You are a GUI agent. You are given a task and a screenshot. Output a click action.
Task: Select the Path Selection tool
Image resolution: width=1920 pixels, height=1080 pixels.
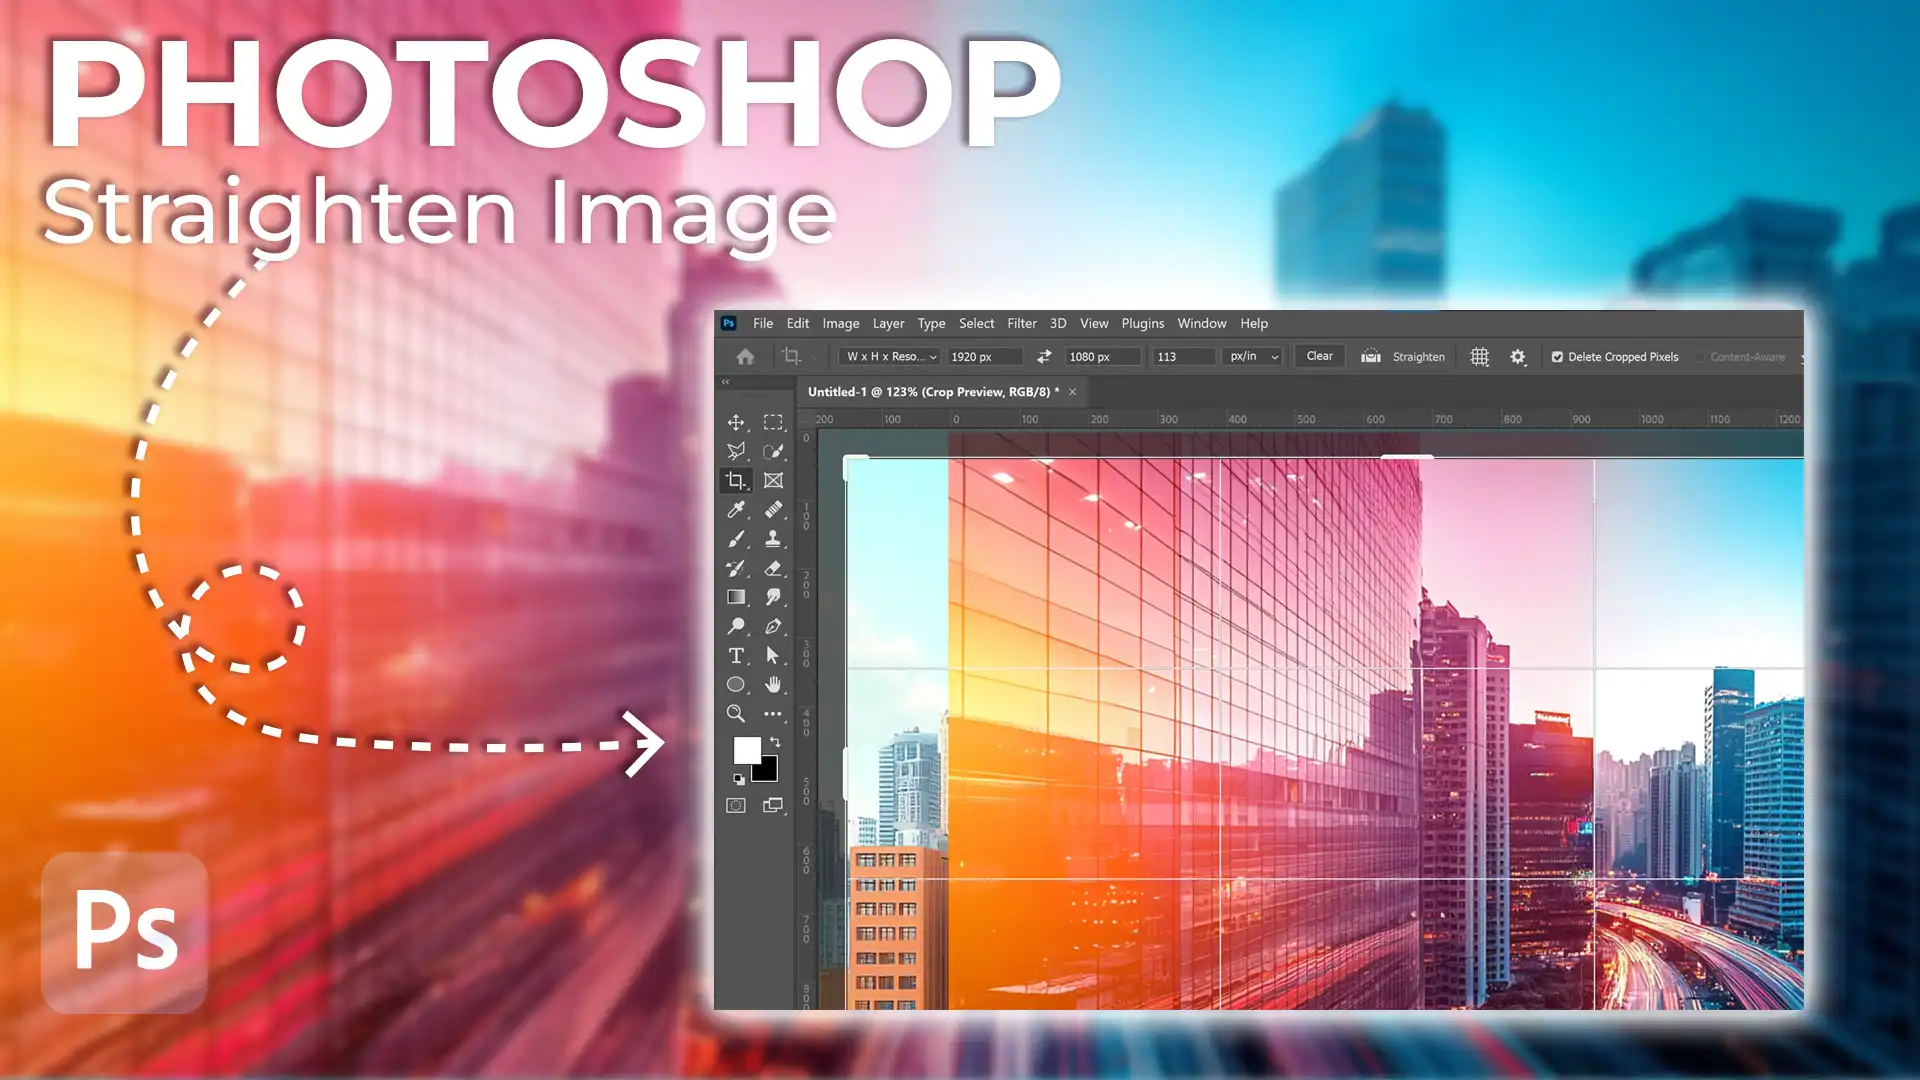pyautogui.click(x=773, y=656)
